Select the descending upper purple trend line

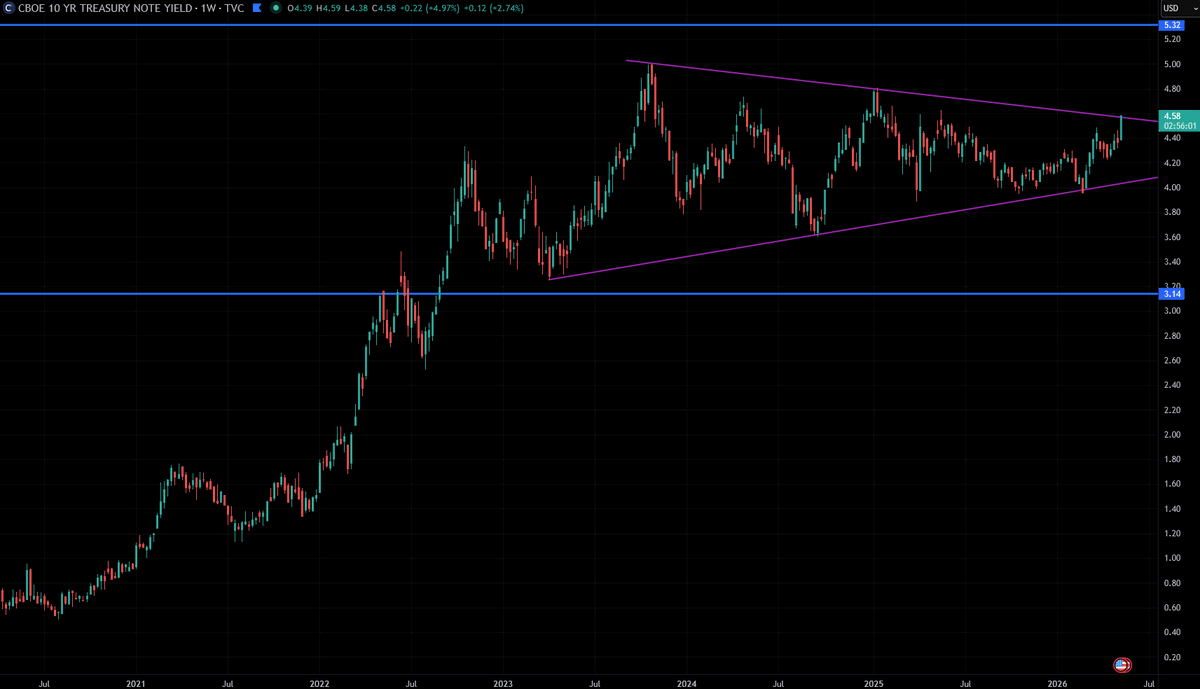(x=890, y=91)
